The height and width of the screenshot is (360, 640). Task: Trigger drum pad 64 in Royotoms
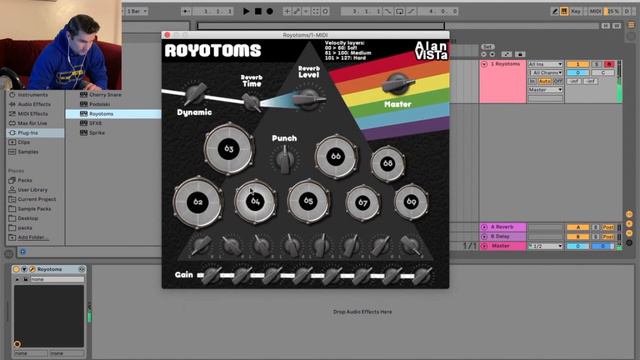coord(255,201)
